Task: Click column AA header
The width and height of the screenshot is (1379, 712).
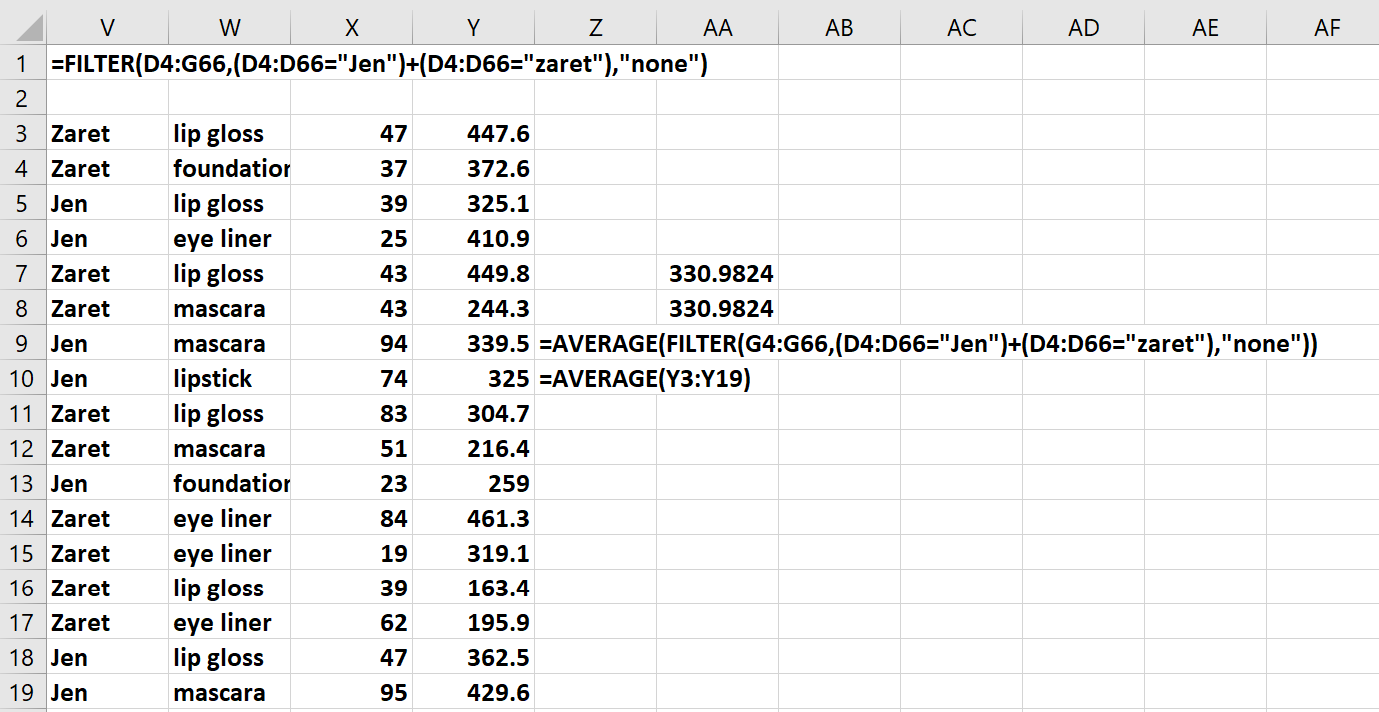Action: (717, 28)
